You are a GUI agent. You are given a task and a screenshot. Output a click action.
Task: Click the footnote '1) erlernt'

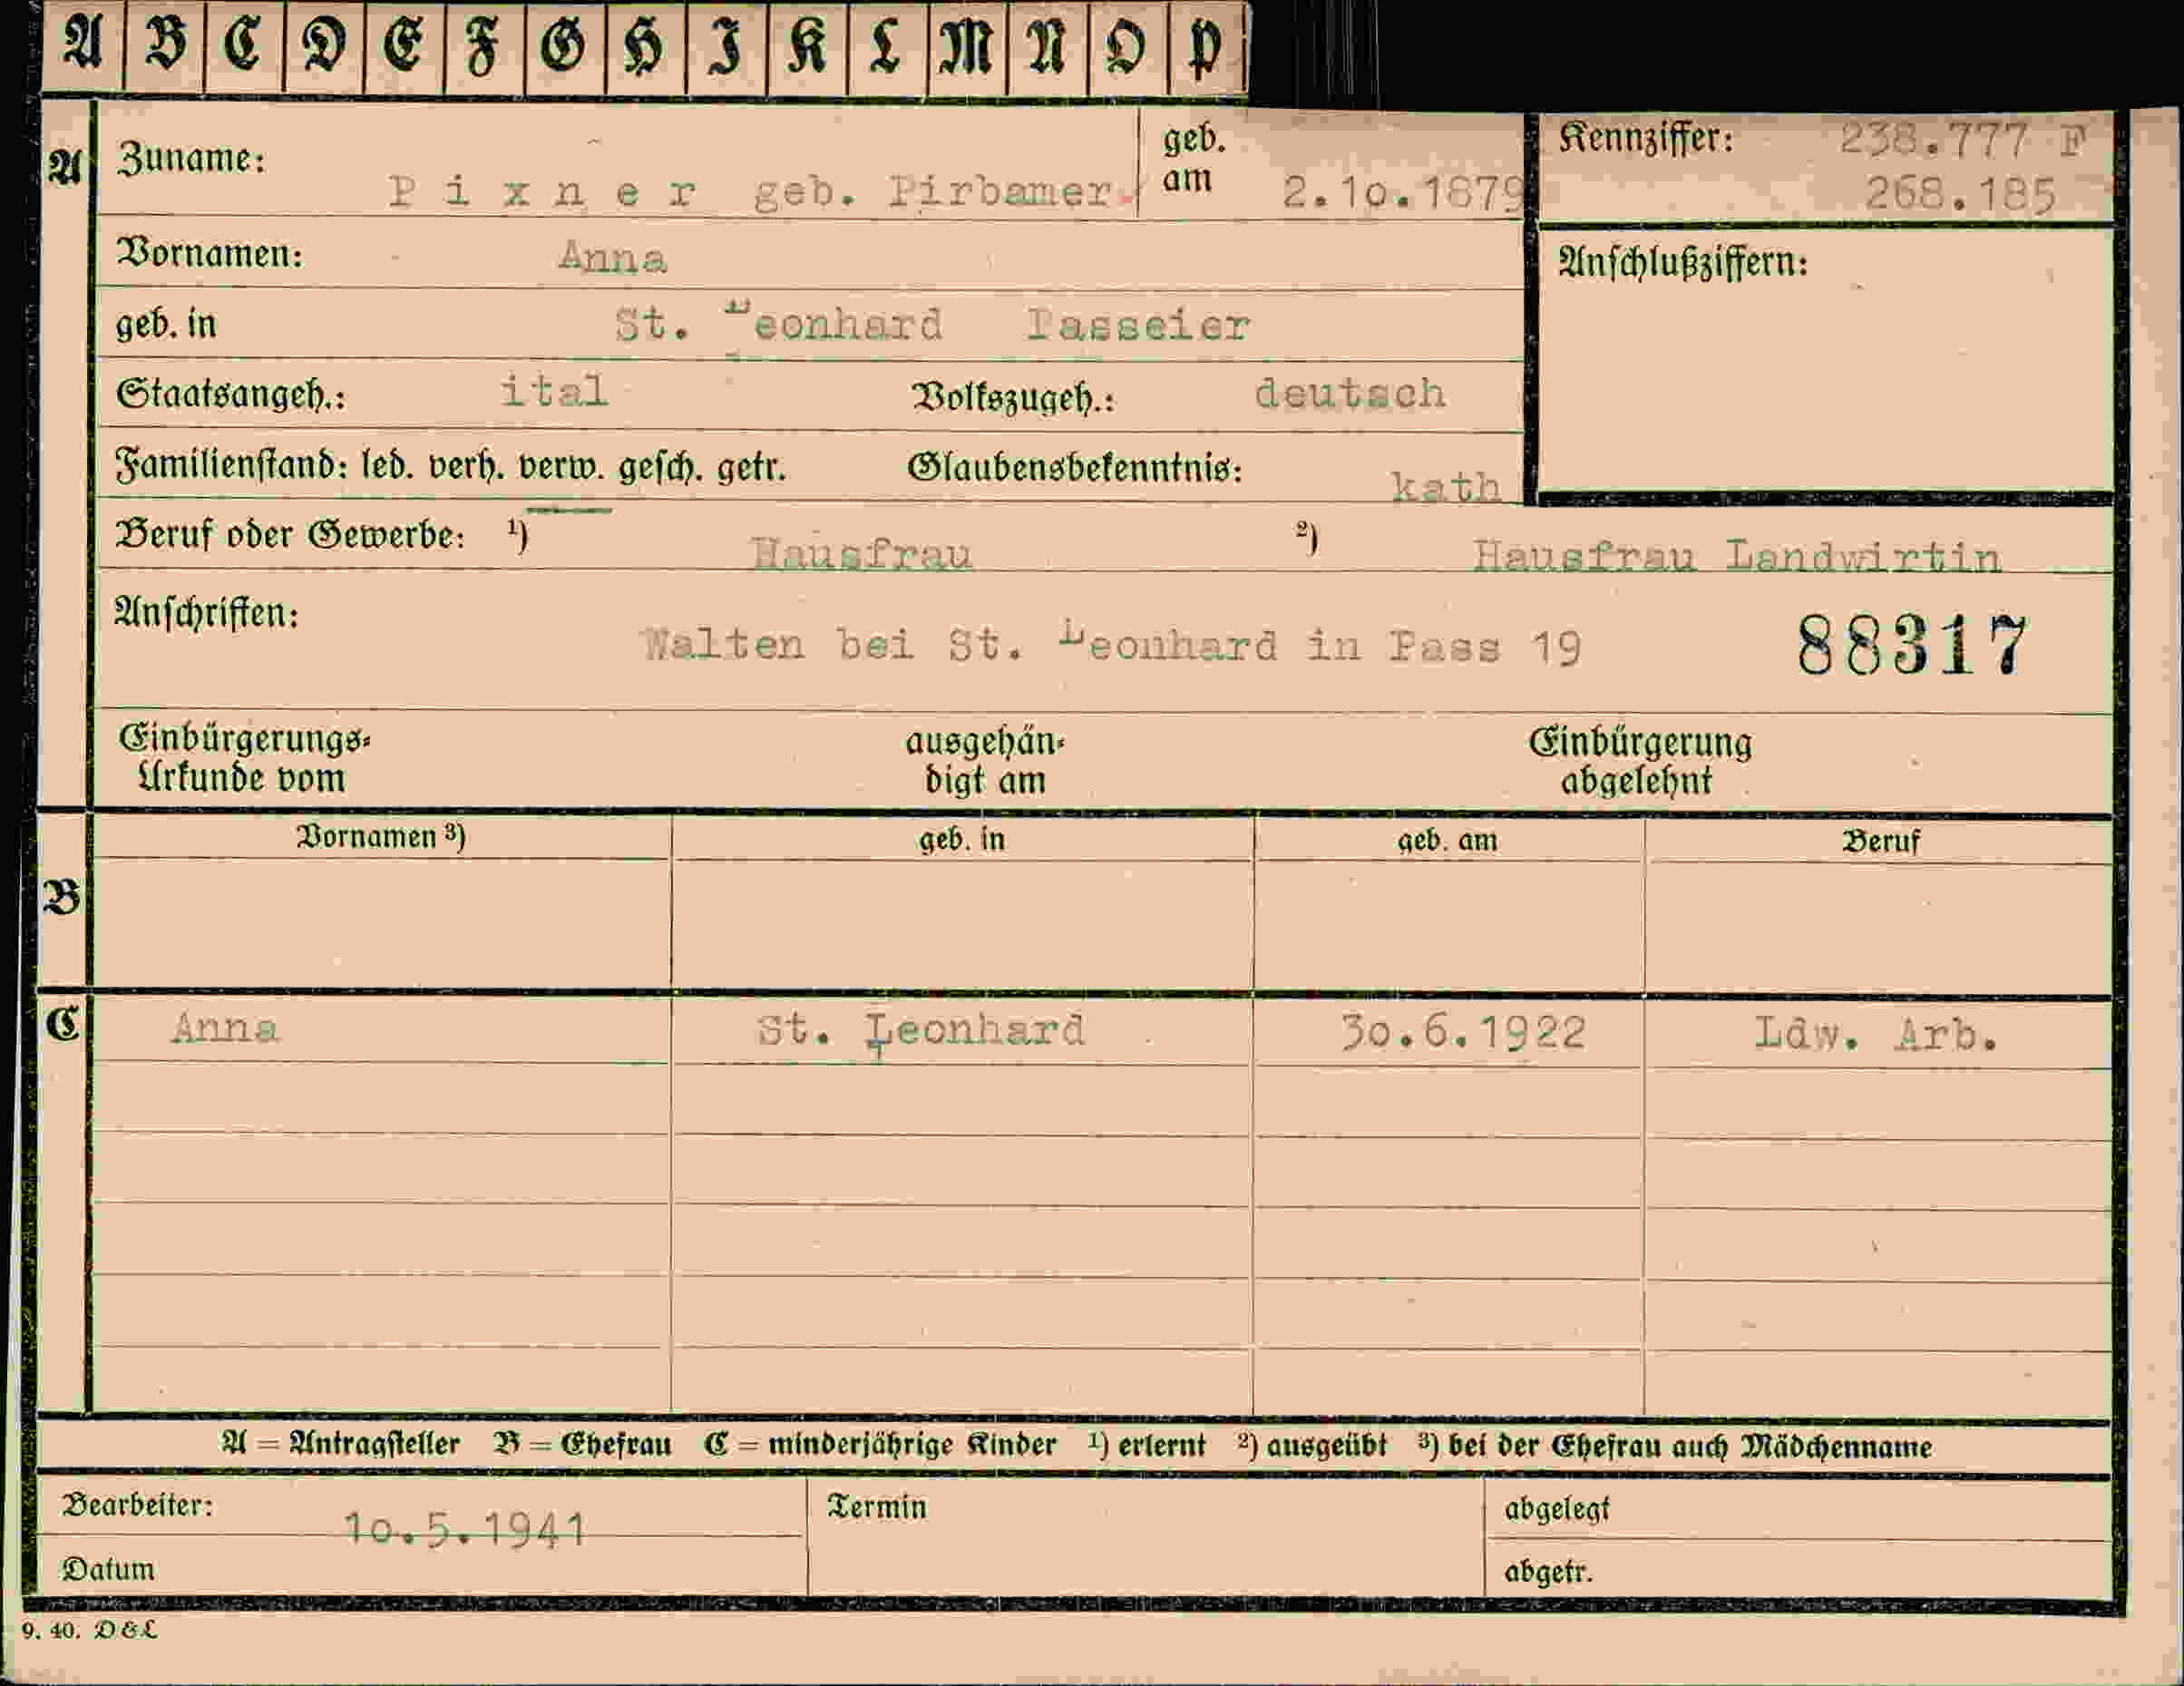(x=1147, y=1446)
